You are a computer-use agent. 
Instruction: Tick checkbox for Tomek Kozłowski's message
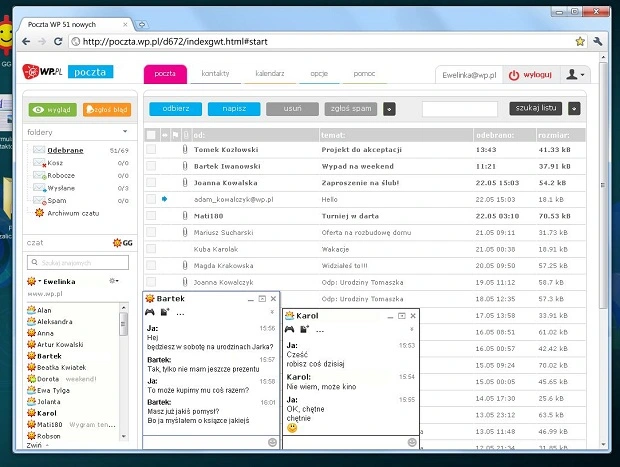[x=151, y=149]
